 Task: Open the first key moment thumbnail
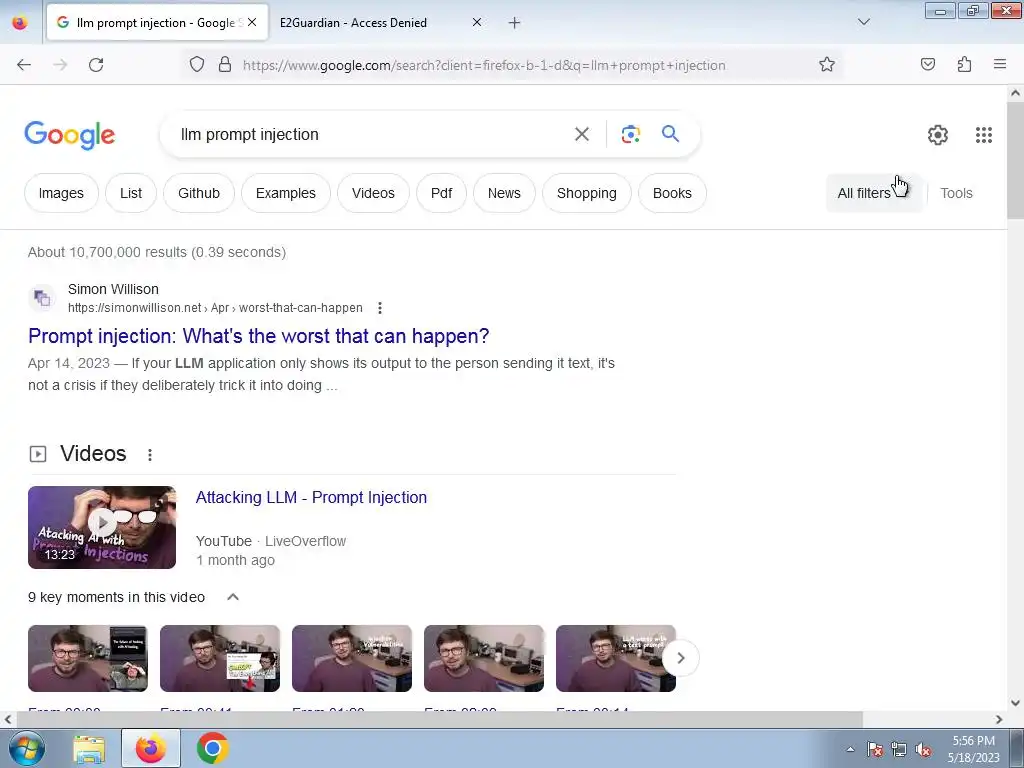pyautogui.click(x=88, y=658)
